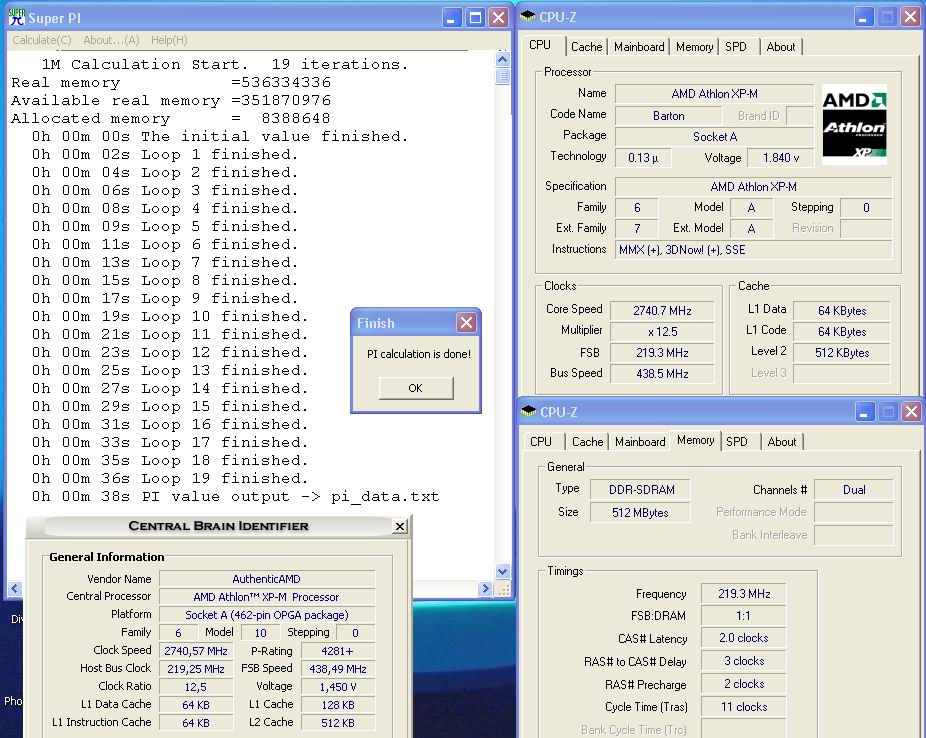Click the Instructions field MMX 3DNow SSE
This screenshot has height=738, width=926.
click(x=753, y=250)
